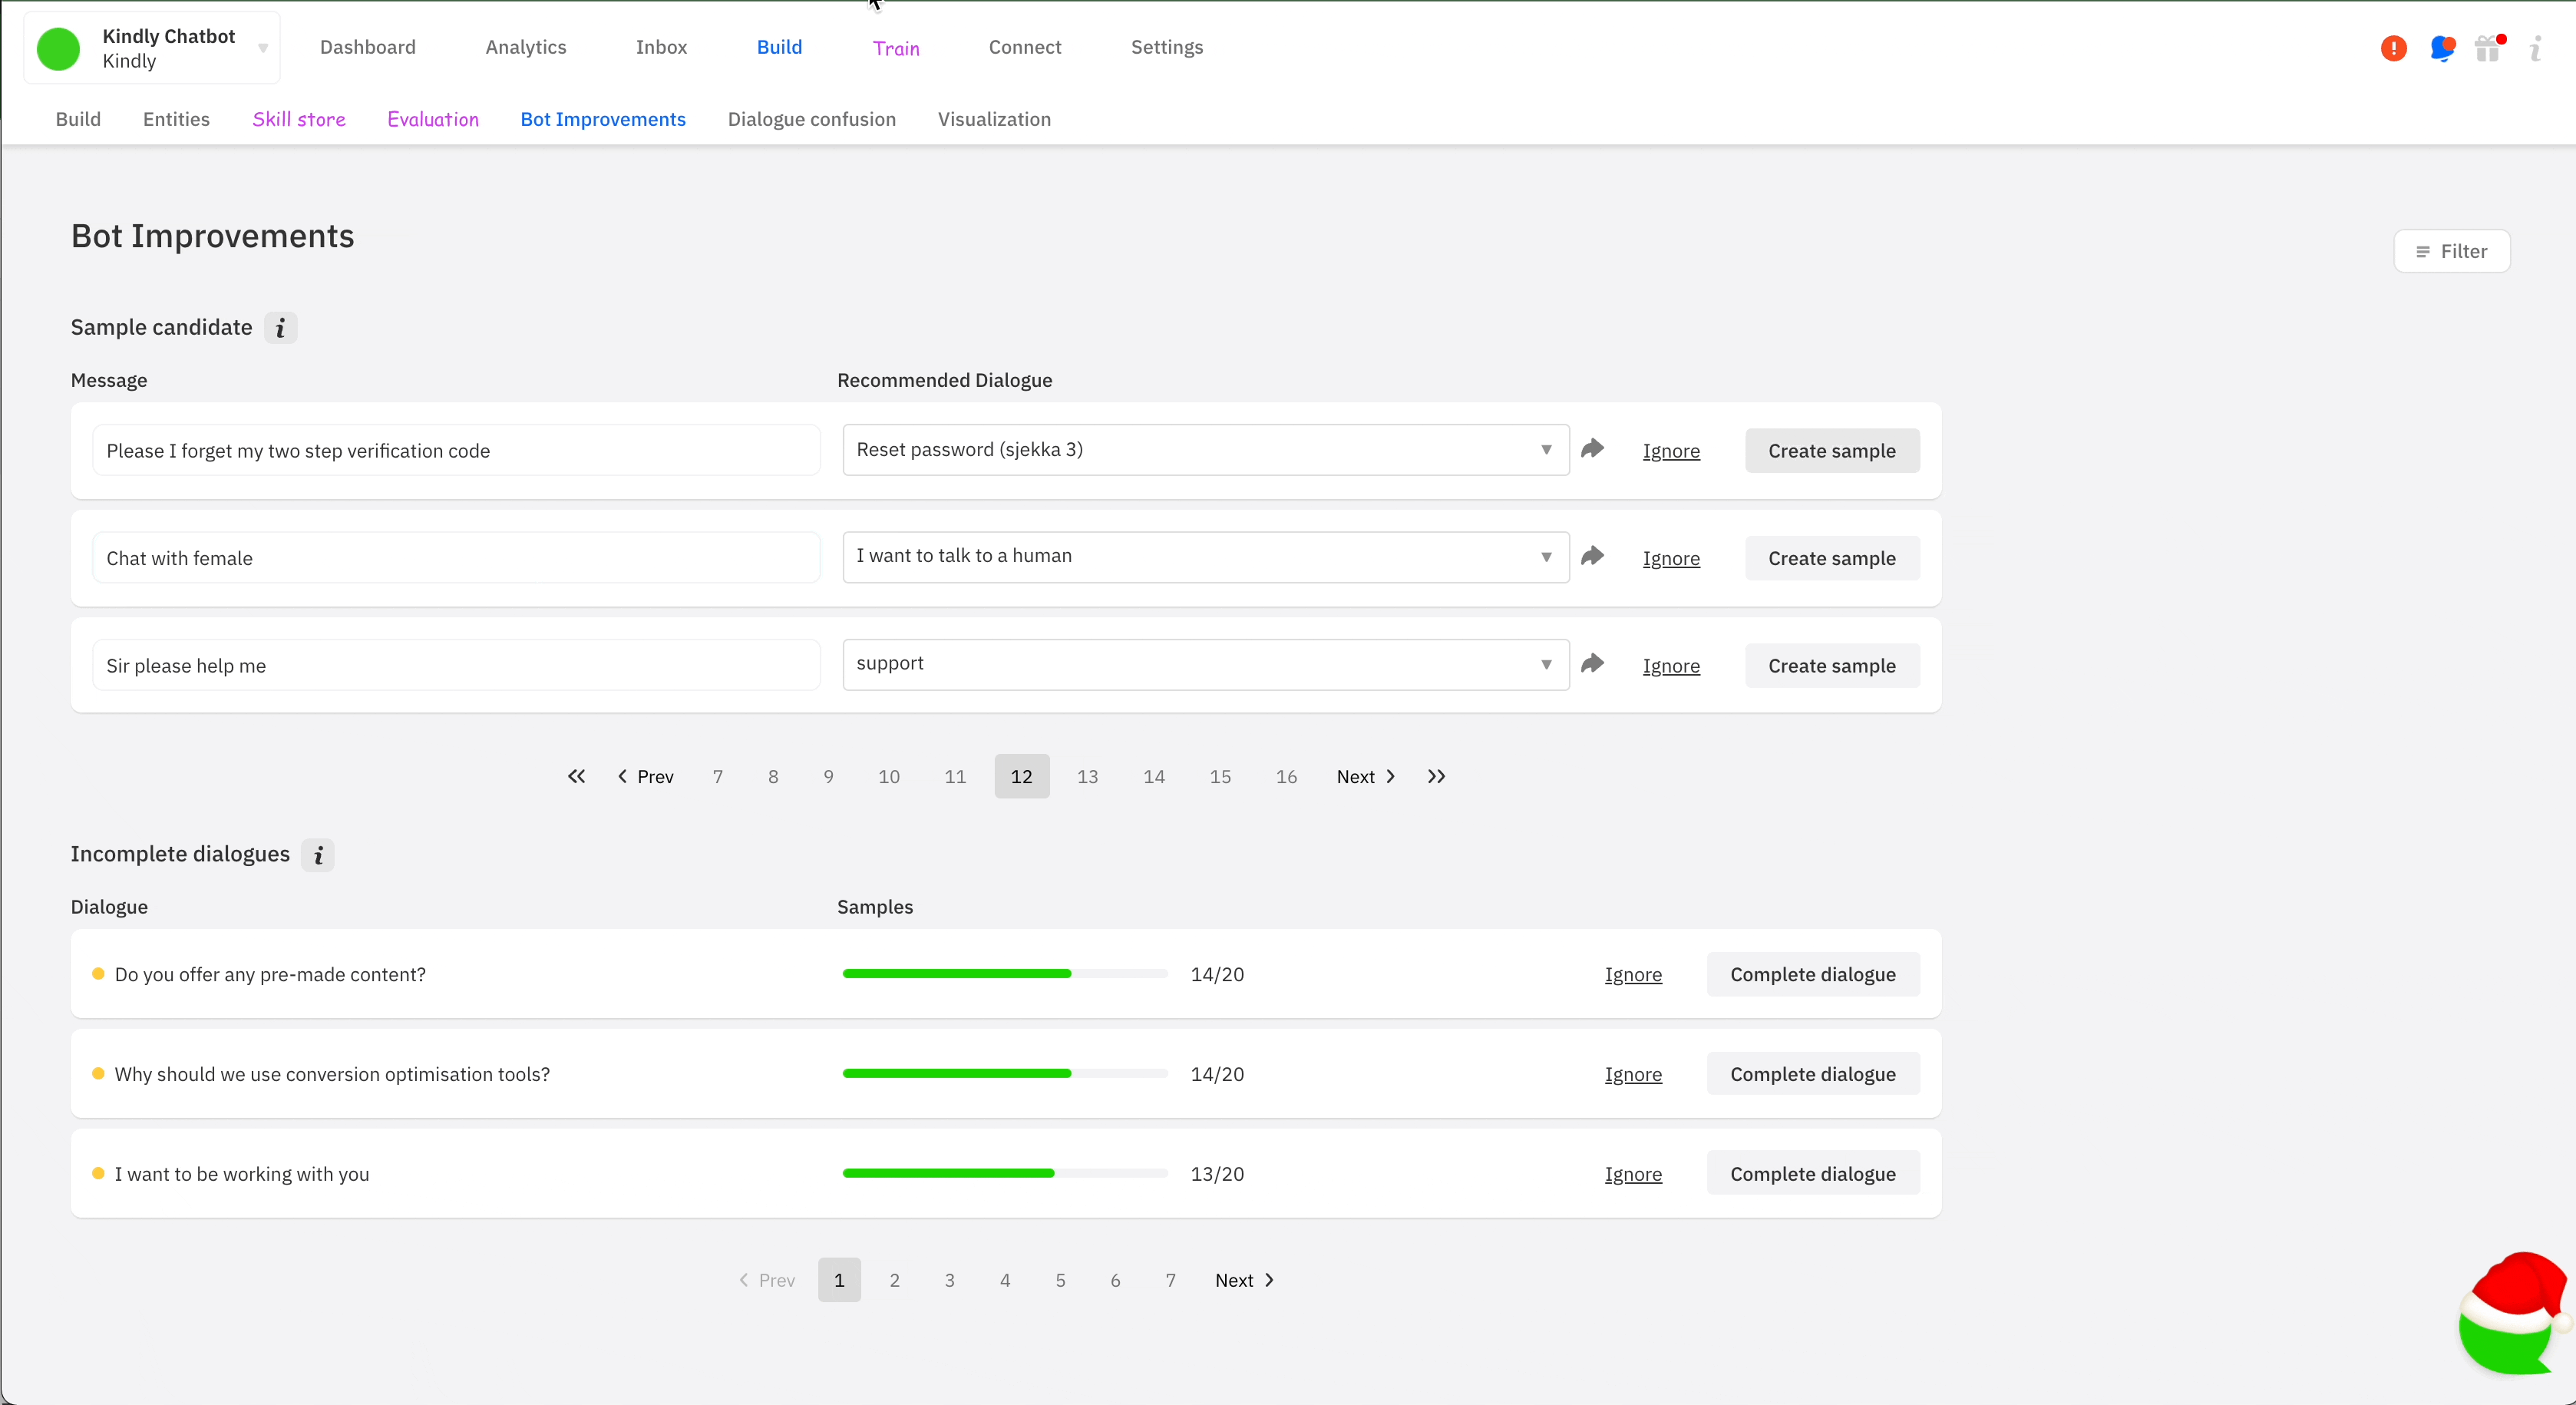2576x1405 pixels.
Task: Click the info icon in the top bar
Action: (2537, 48)
